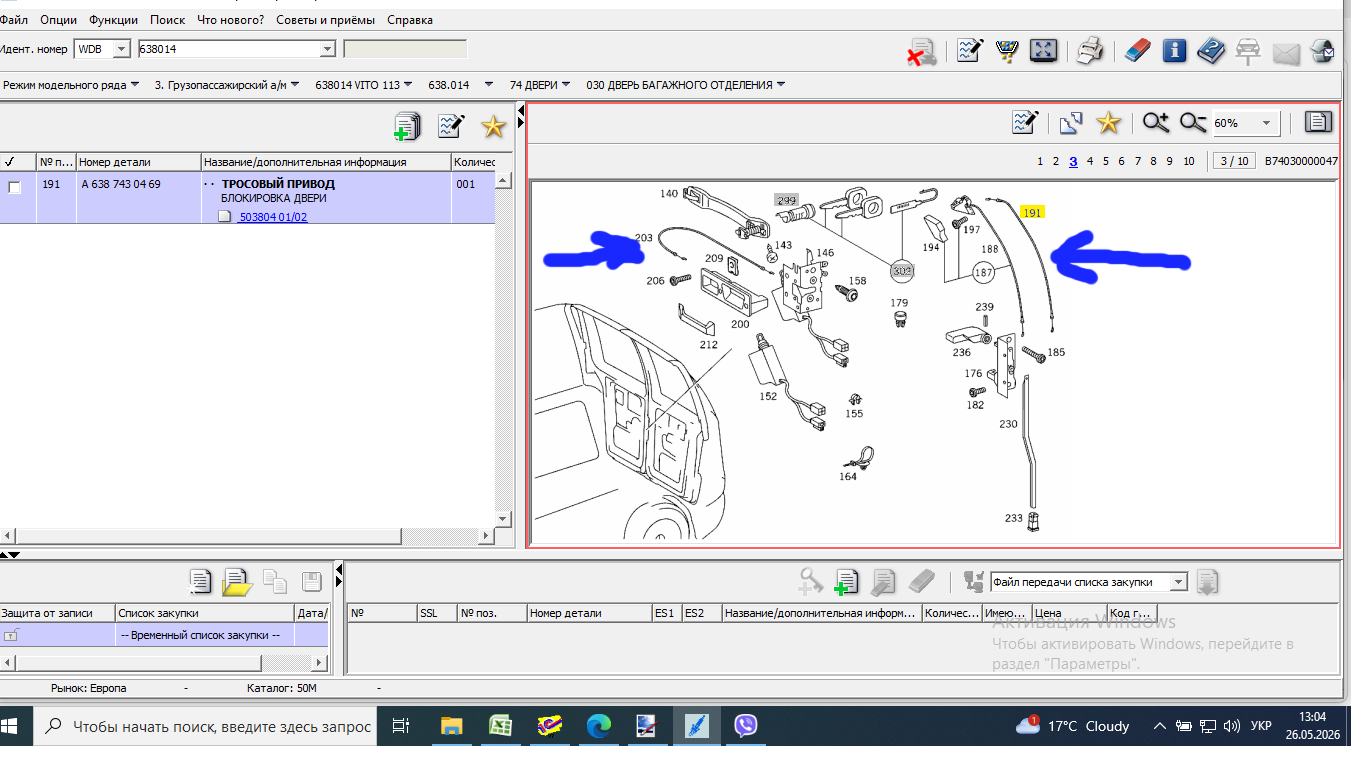Select part number A 638 743 04 69
This screenshot has width=1366, height=768.
click(x=121, y=184)
